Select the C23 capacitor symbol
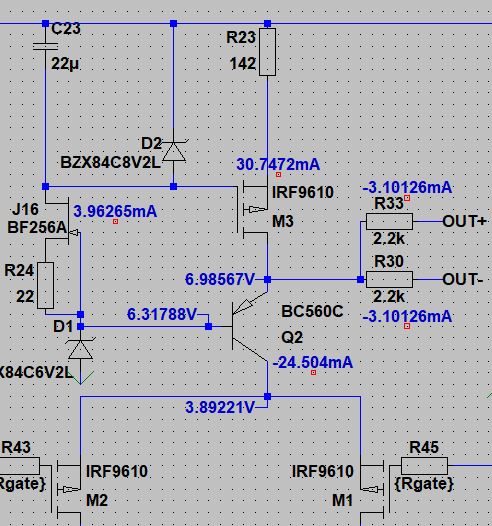 pyautogui.click(x=46, y=46)
